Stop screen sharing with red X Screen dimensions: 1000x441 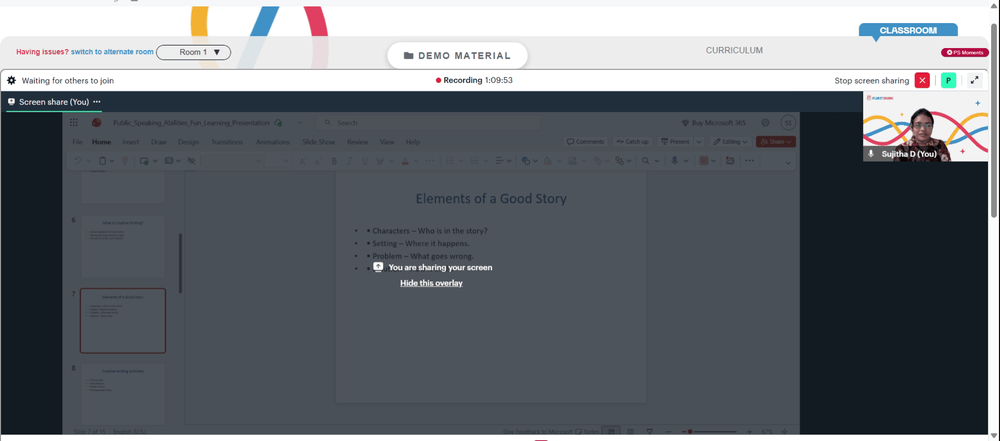(922, 80)
